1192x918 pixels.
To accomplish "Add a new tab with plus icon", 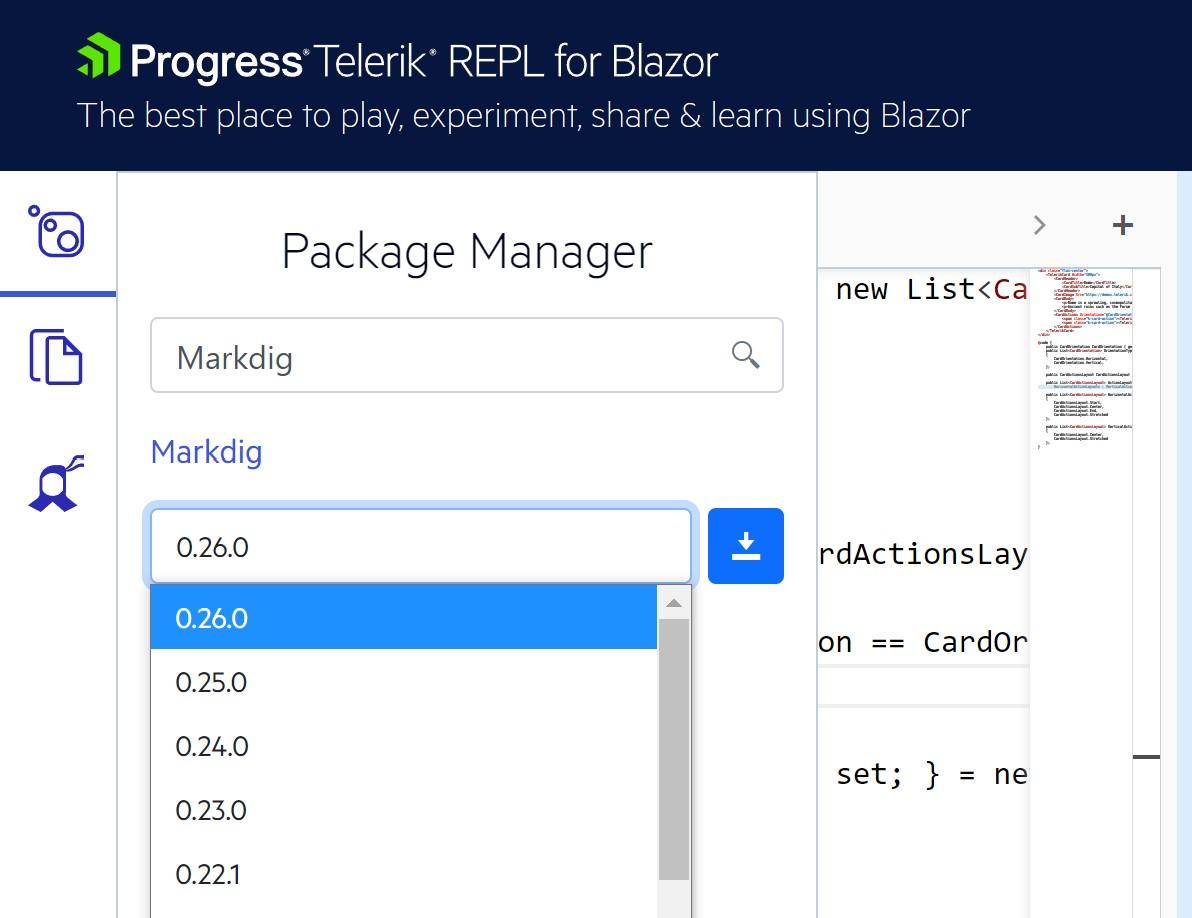I will pyautogui.click(x=1122, y=225).
